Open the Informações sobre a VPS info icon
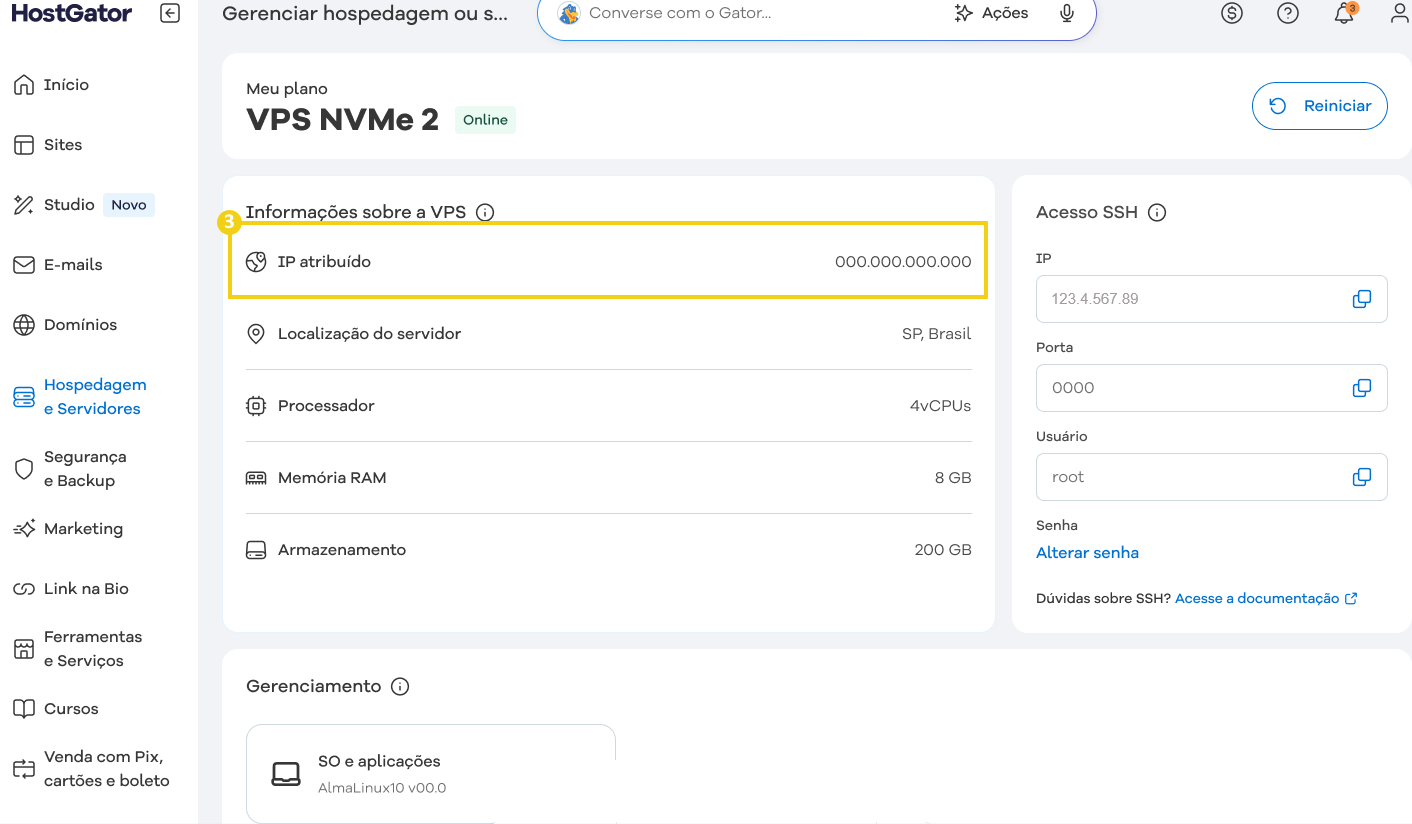This screenshot has width=1412, height=824. [486, 212]
